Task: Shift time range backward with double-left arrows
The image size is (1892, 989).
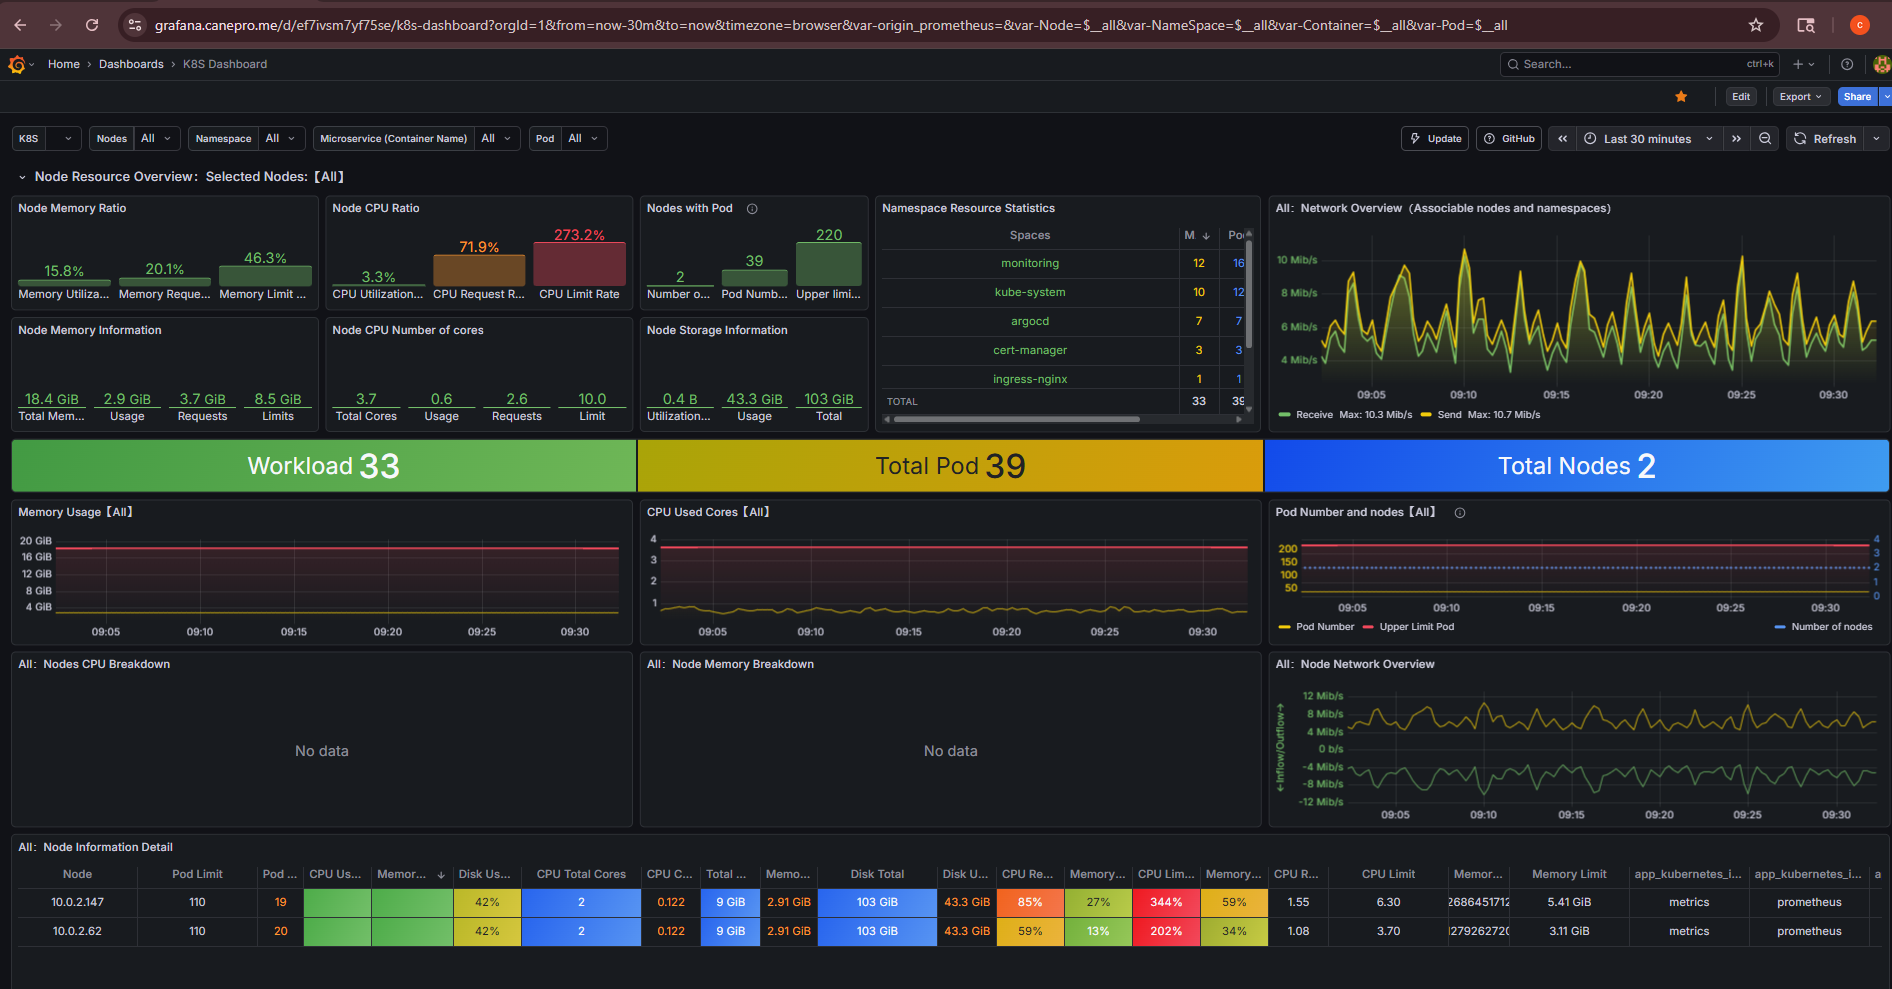Action: [1562, 139]
